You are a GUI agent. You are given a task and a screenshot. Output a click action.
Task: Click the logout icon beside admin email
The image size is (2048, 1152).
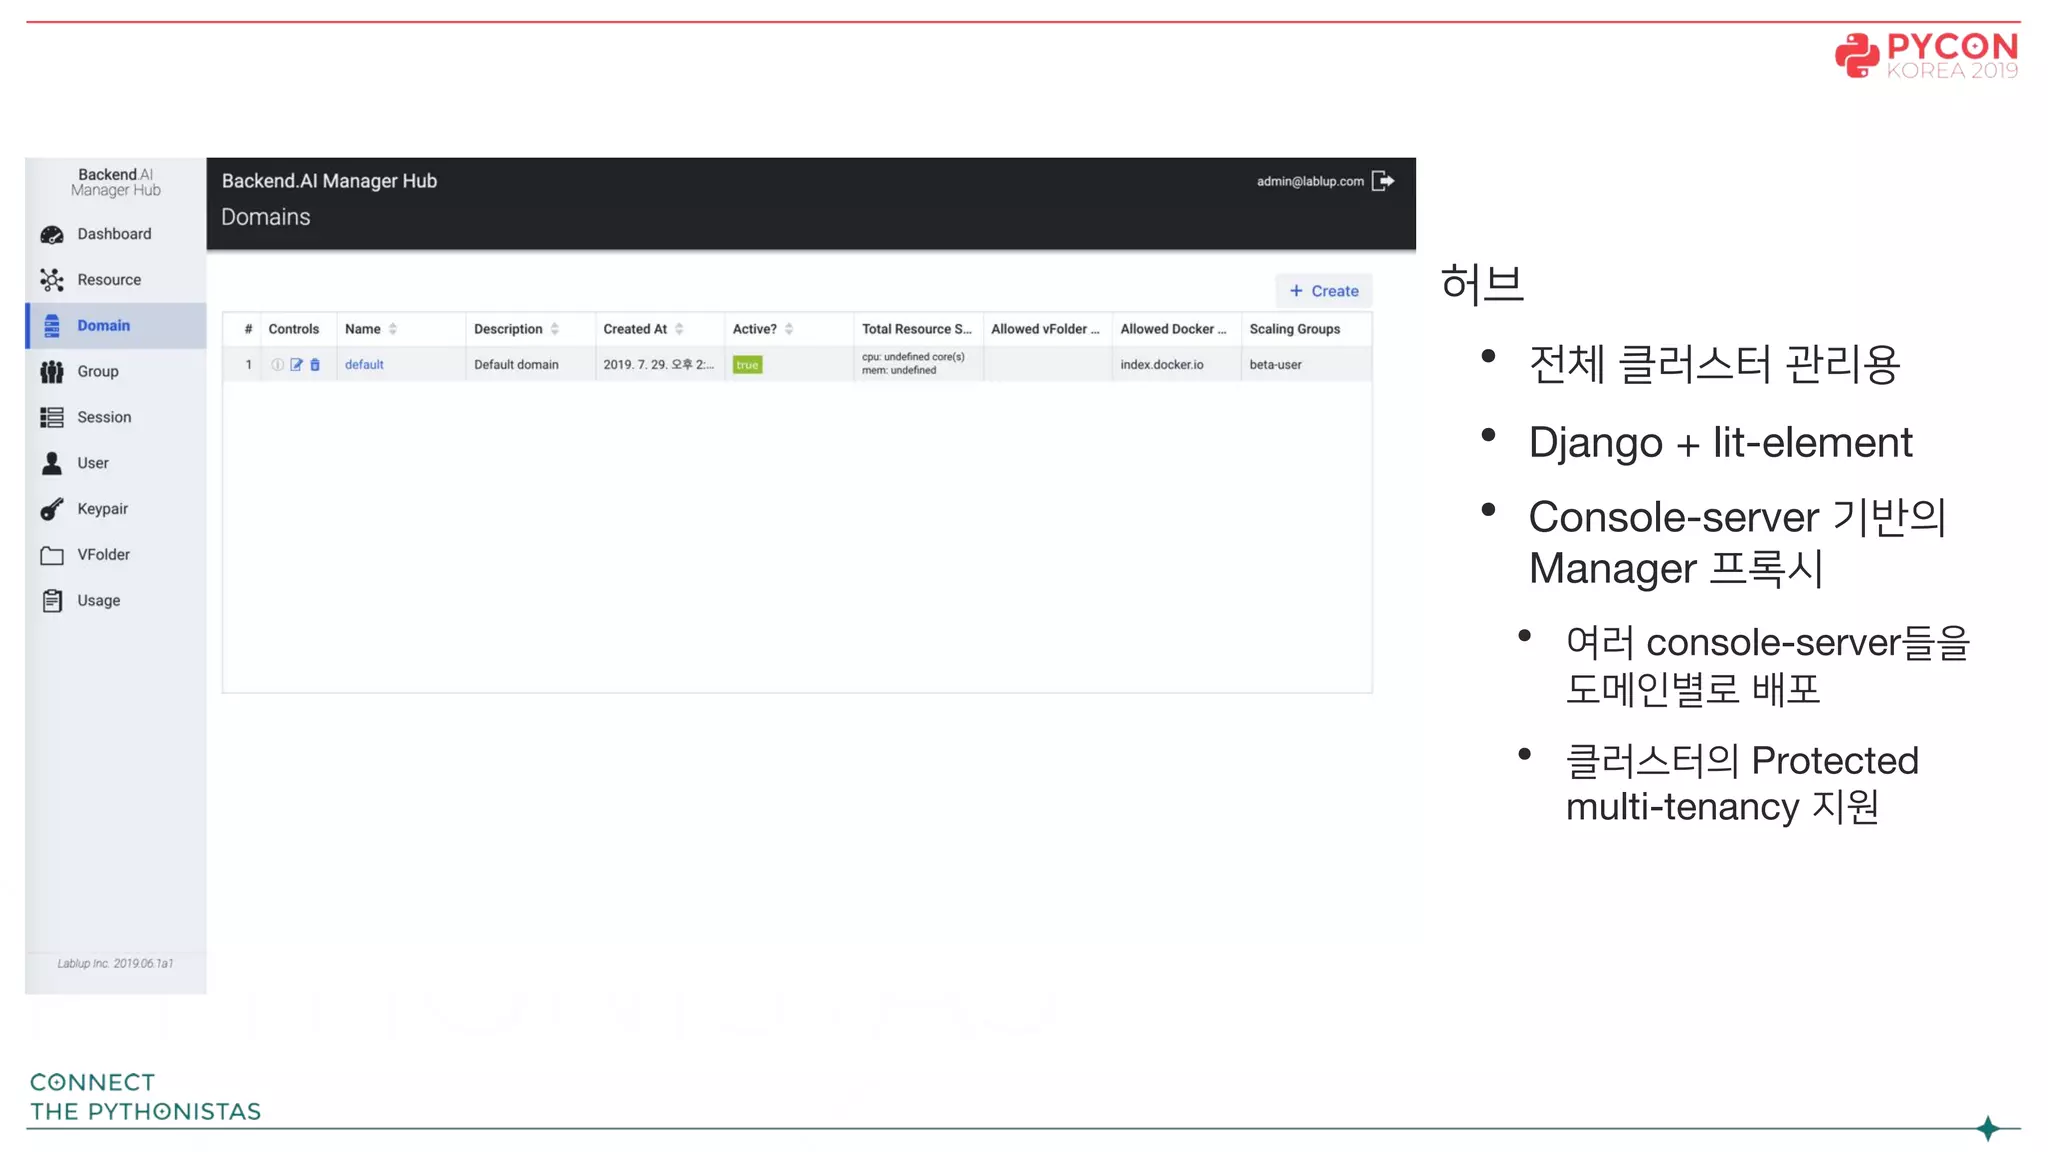pyautogui.click(x=1383, y=181)
